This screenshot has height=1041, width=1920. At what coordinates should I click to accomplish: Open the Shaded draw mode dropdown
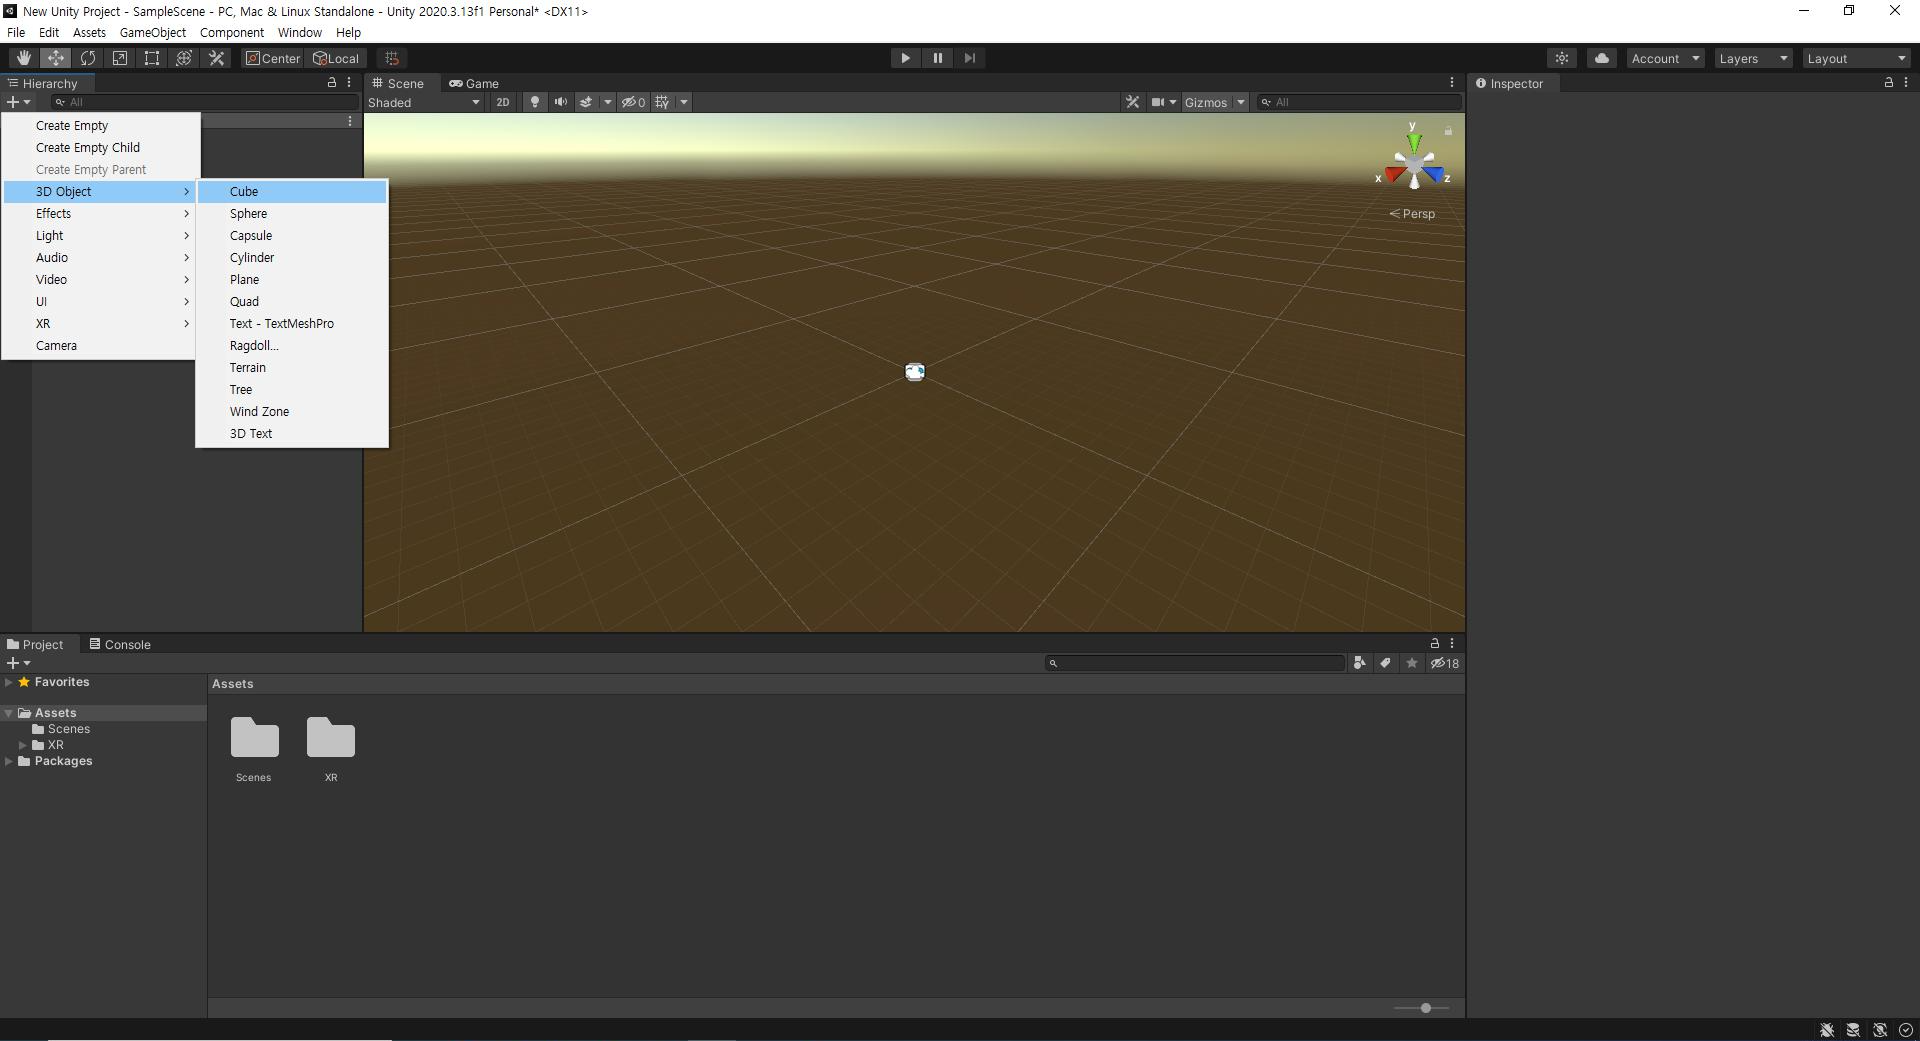(424, 102)
